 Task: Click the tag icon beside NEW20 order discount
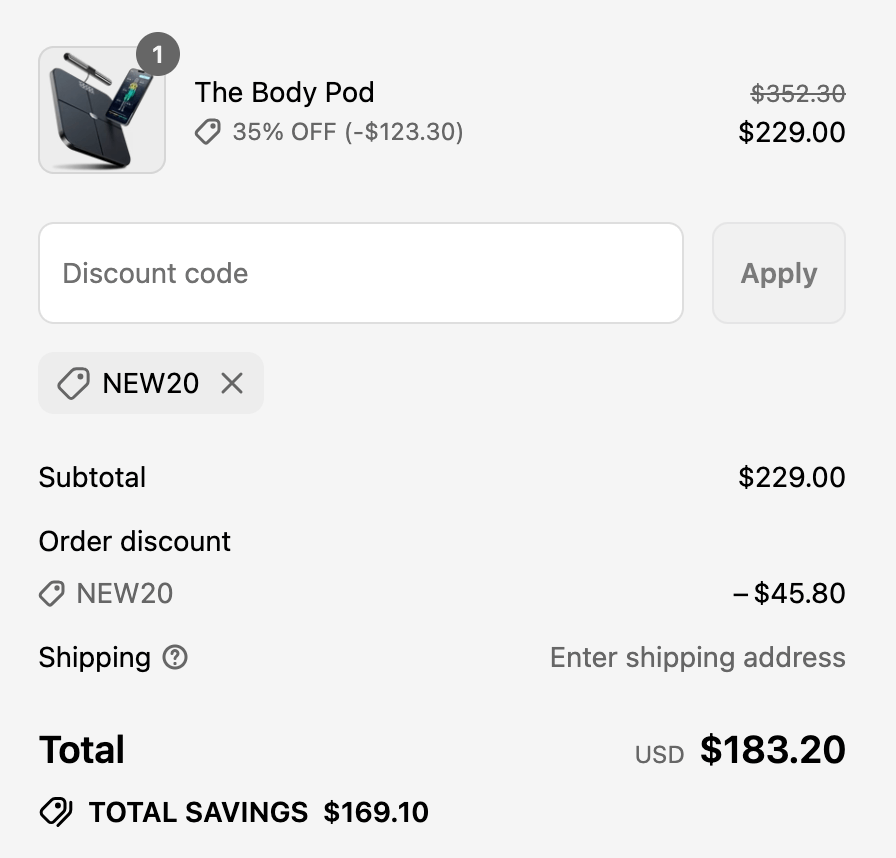52,594
